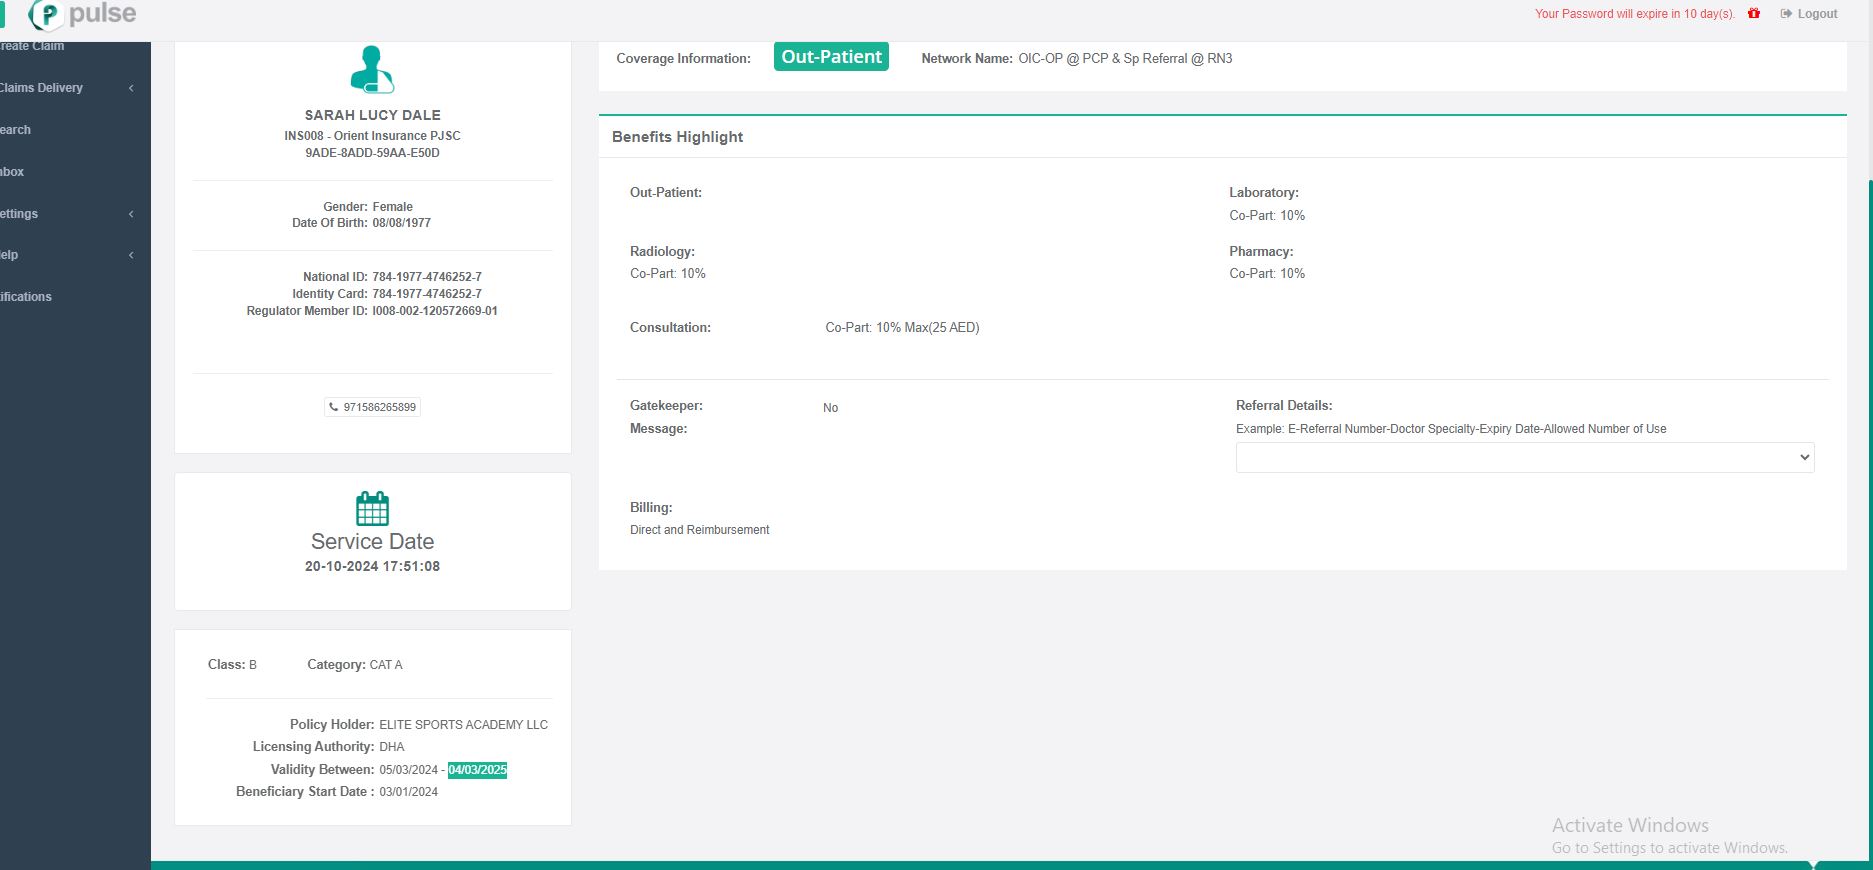
Task: Click the password expiry warning text
Action: pyautogui.click(x=1634, y=14)
